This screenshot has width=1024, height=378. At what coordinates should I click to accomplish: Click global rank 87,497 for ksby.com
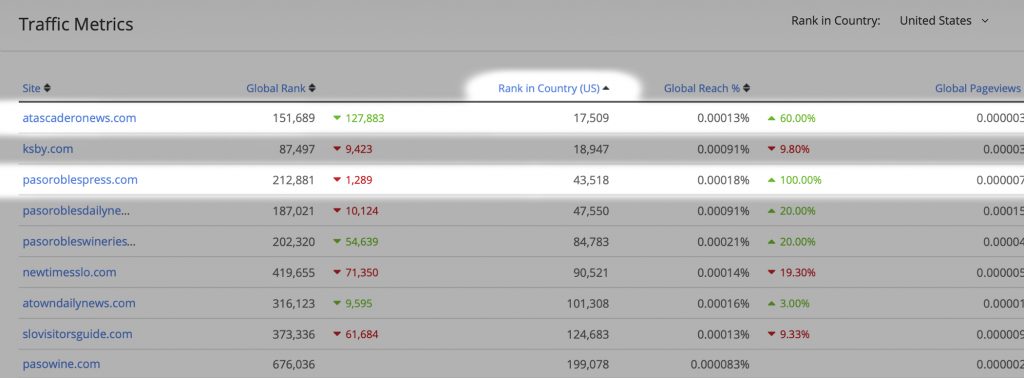pyautogui.click(x=297, y=149)
